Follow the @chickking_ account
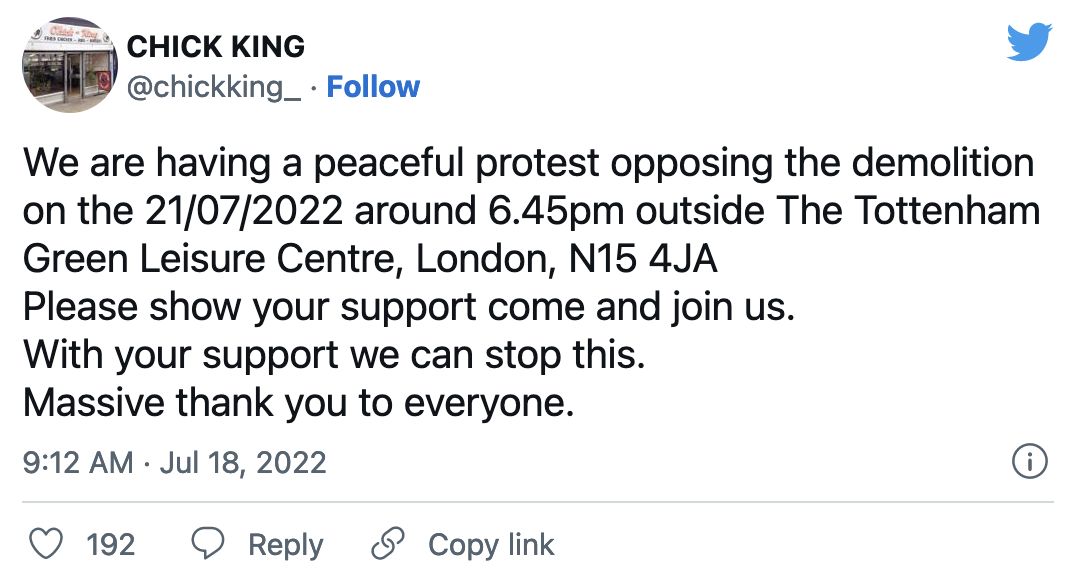The width and height of the screenshot is (1080, 576). pyautogui.click(x=373, y=88)
